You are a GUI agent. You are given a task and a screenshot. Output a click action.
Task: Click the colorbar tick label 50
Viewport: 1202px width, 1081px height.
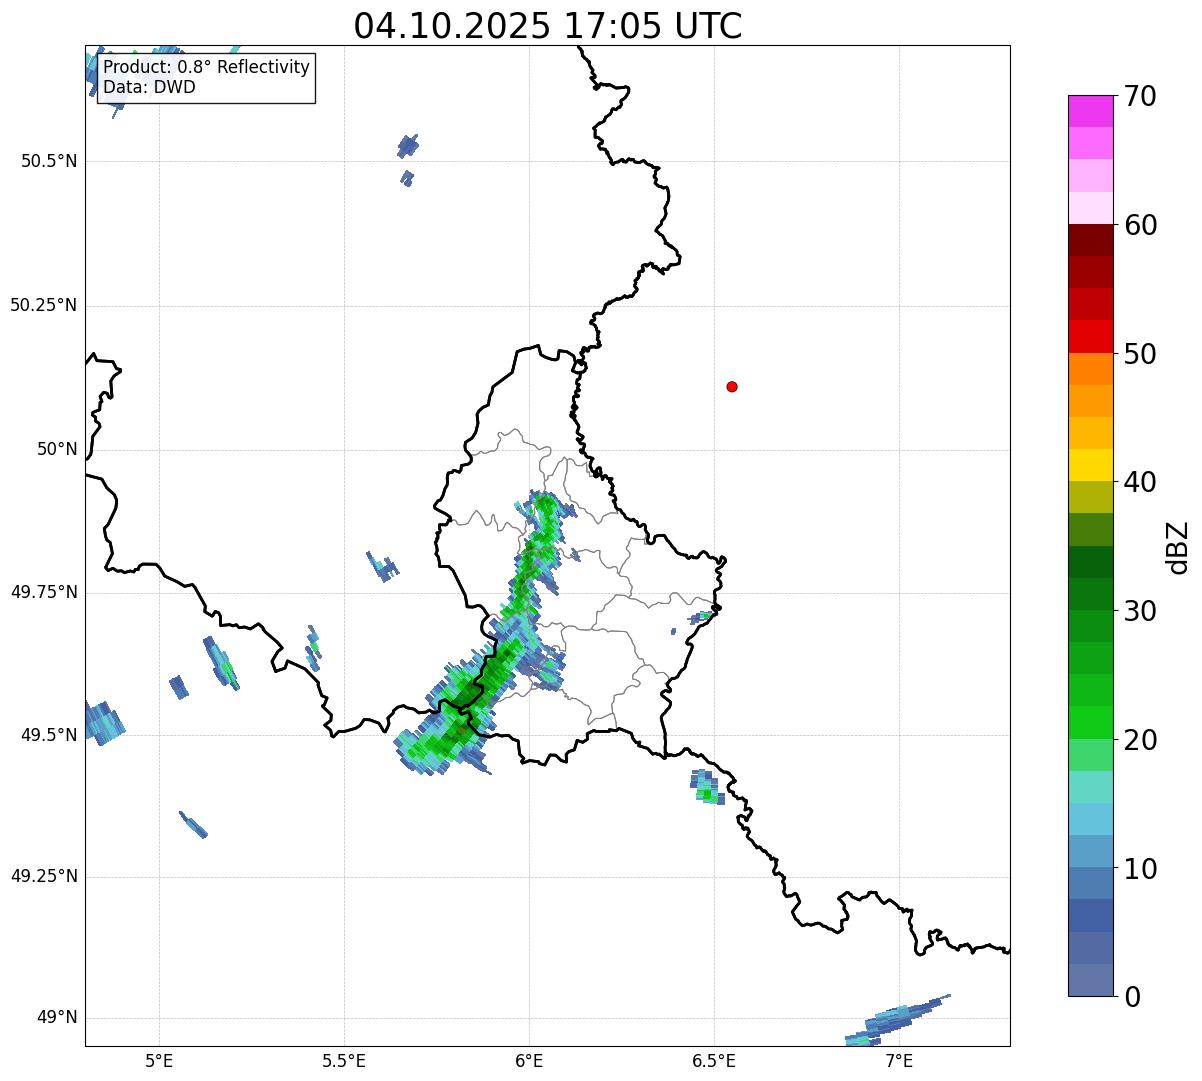pos(1140,354)
